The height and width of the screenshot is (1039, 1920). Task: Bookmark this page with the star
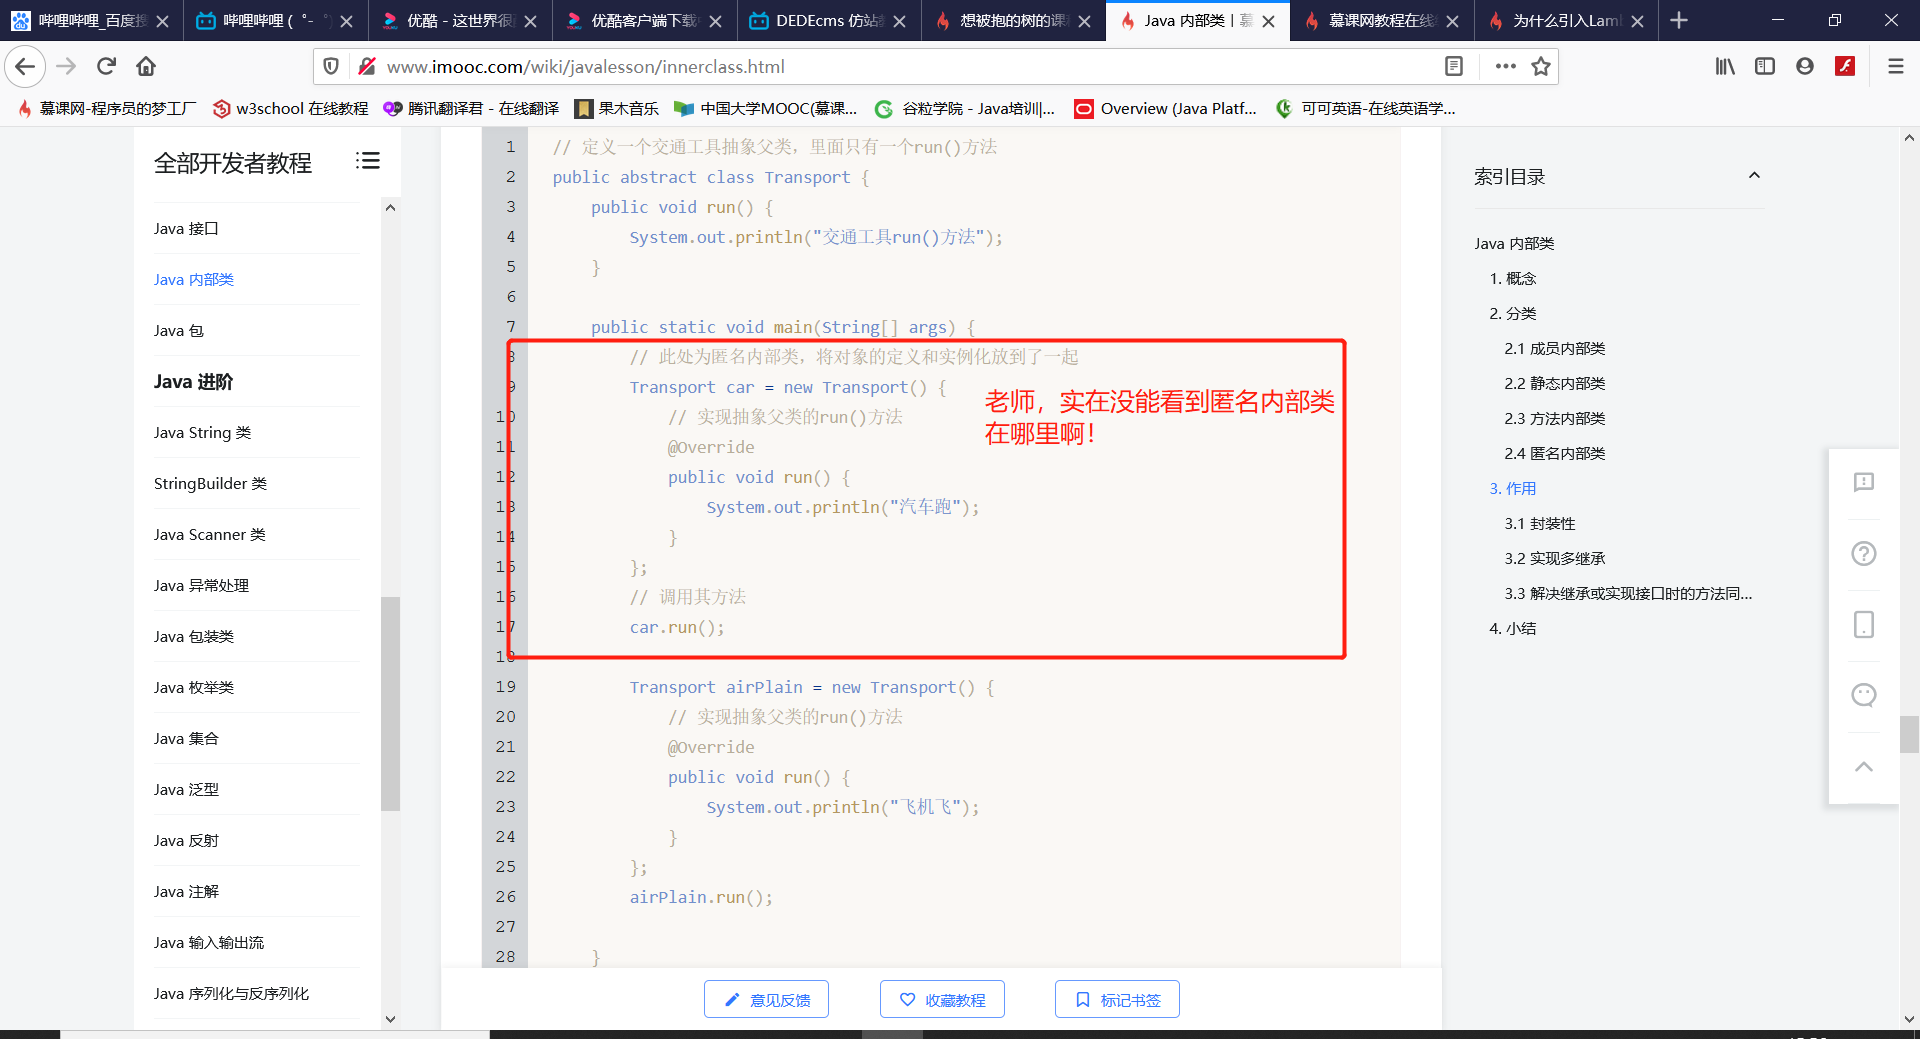[x=1541, y=66]
